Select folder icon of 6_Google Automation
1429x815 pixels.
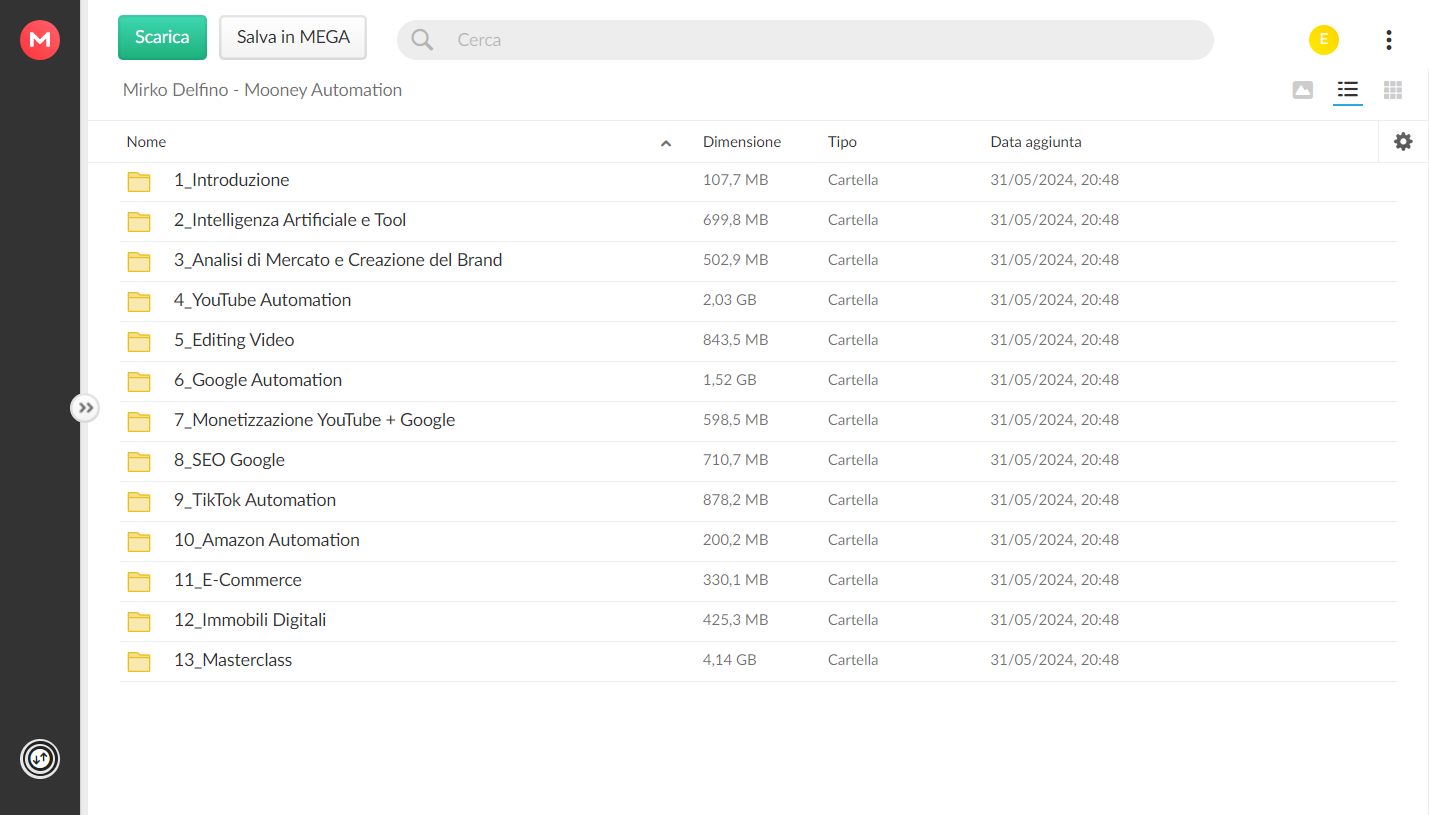point(139,381)
